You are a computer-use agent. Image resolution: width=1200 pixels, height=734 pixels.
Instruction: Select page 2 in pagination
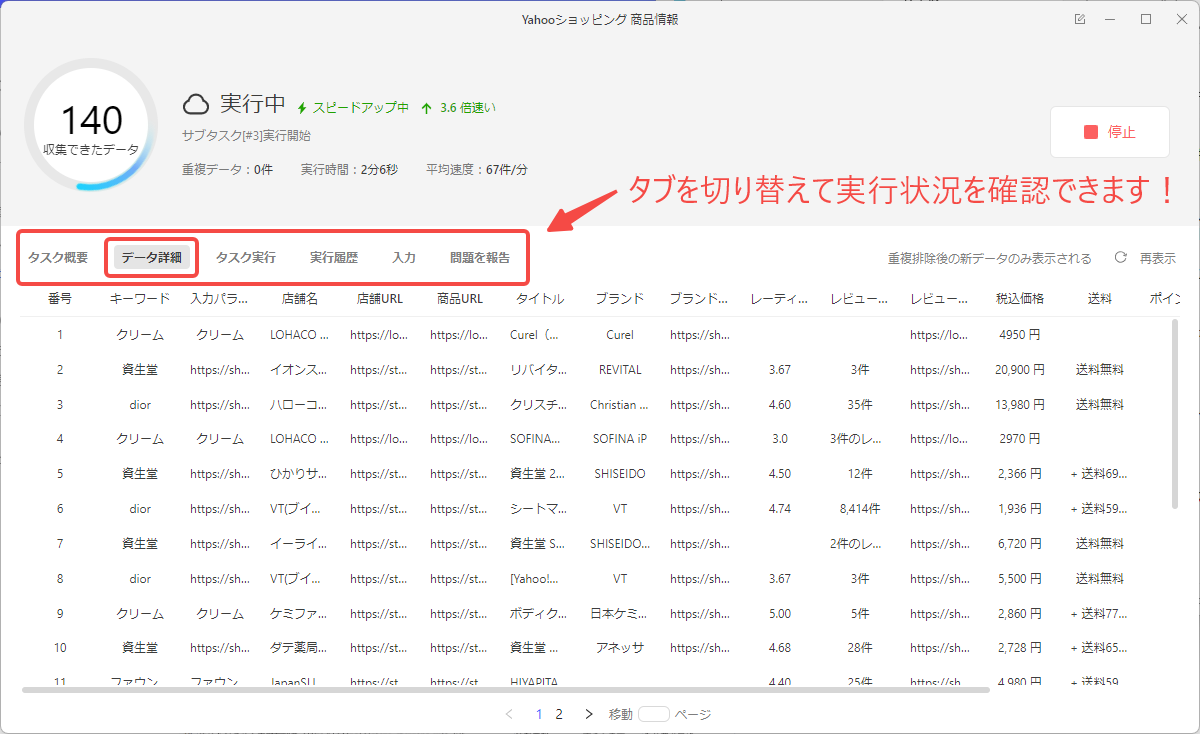pos(559,714)
